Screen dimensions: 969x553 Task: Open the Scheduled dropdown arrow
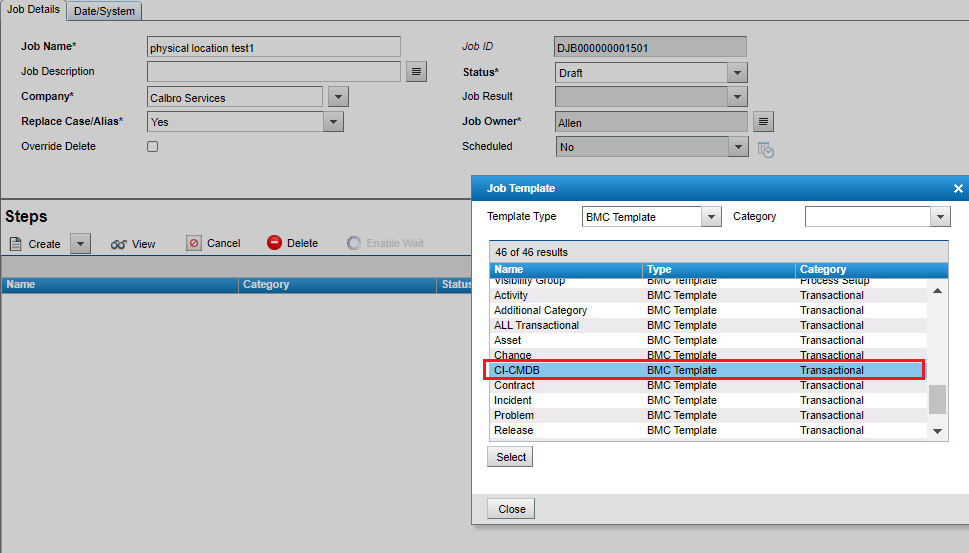pos(738,147)
